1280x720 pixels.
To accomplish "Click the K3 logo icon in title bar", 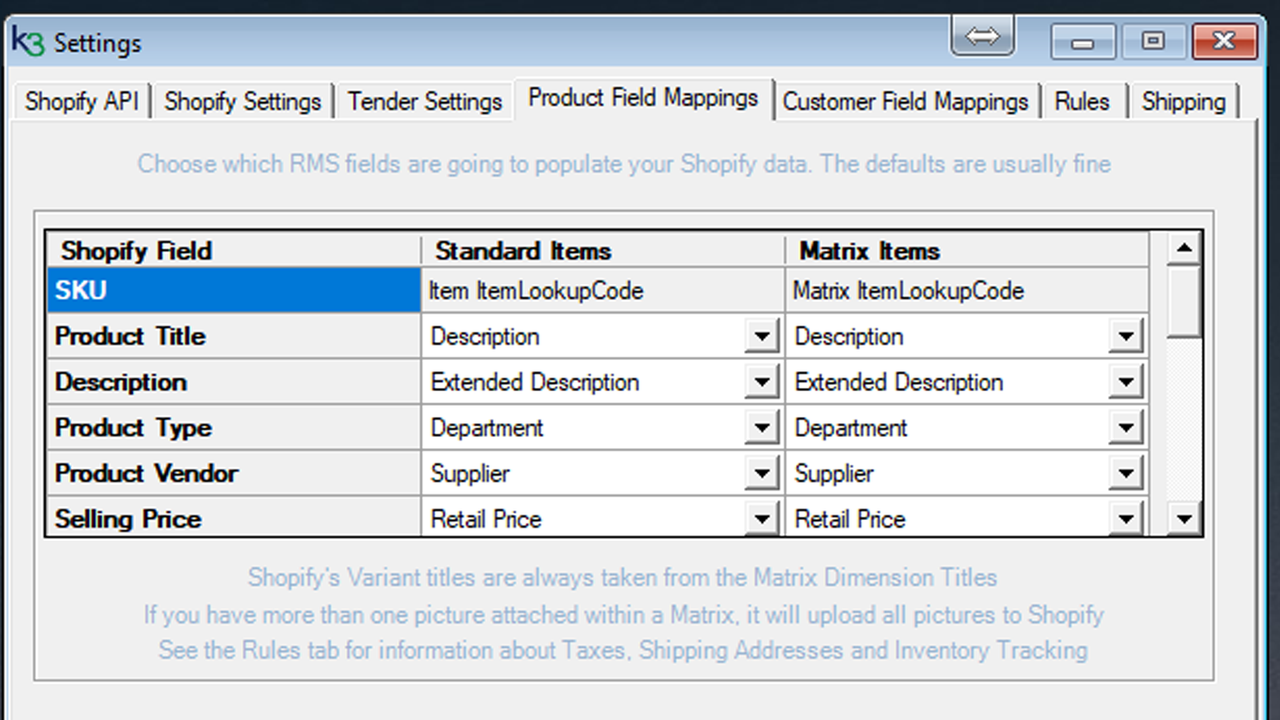I will pos(28,43).
